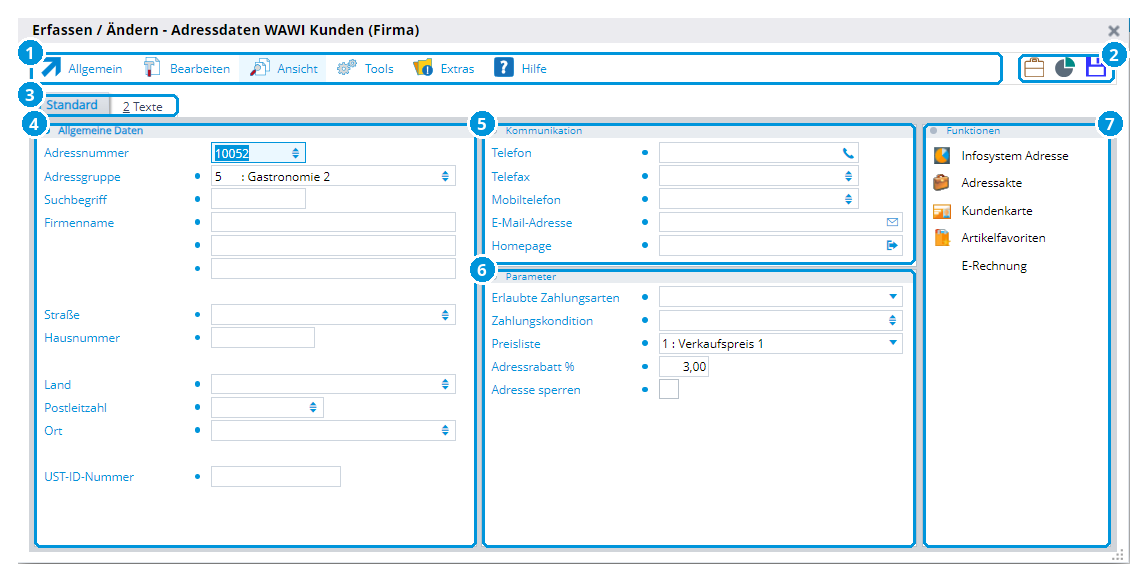Open the Kundenkarte icon in Funktionen
1148x582 pixels.
point(942,211)
